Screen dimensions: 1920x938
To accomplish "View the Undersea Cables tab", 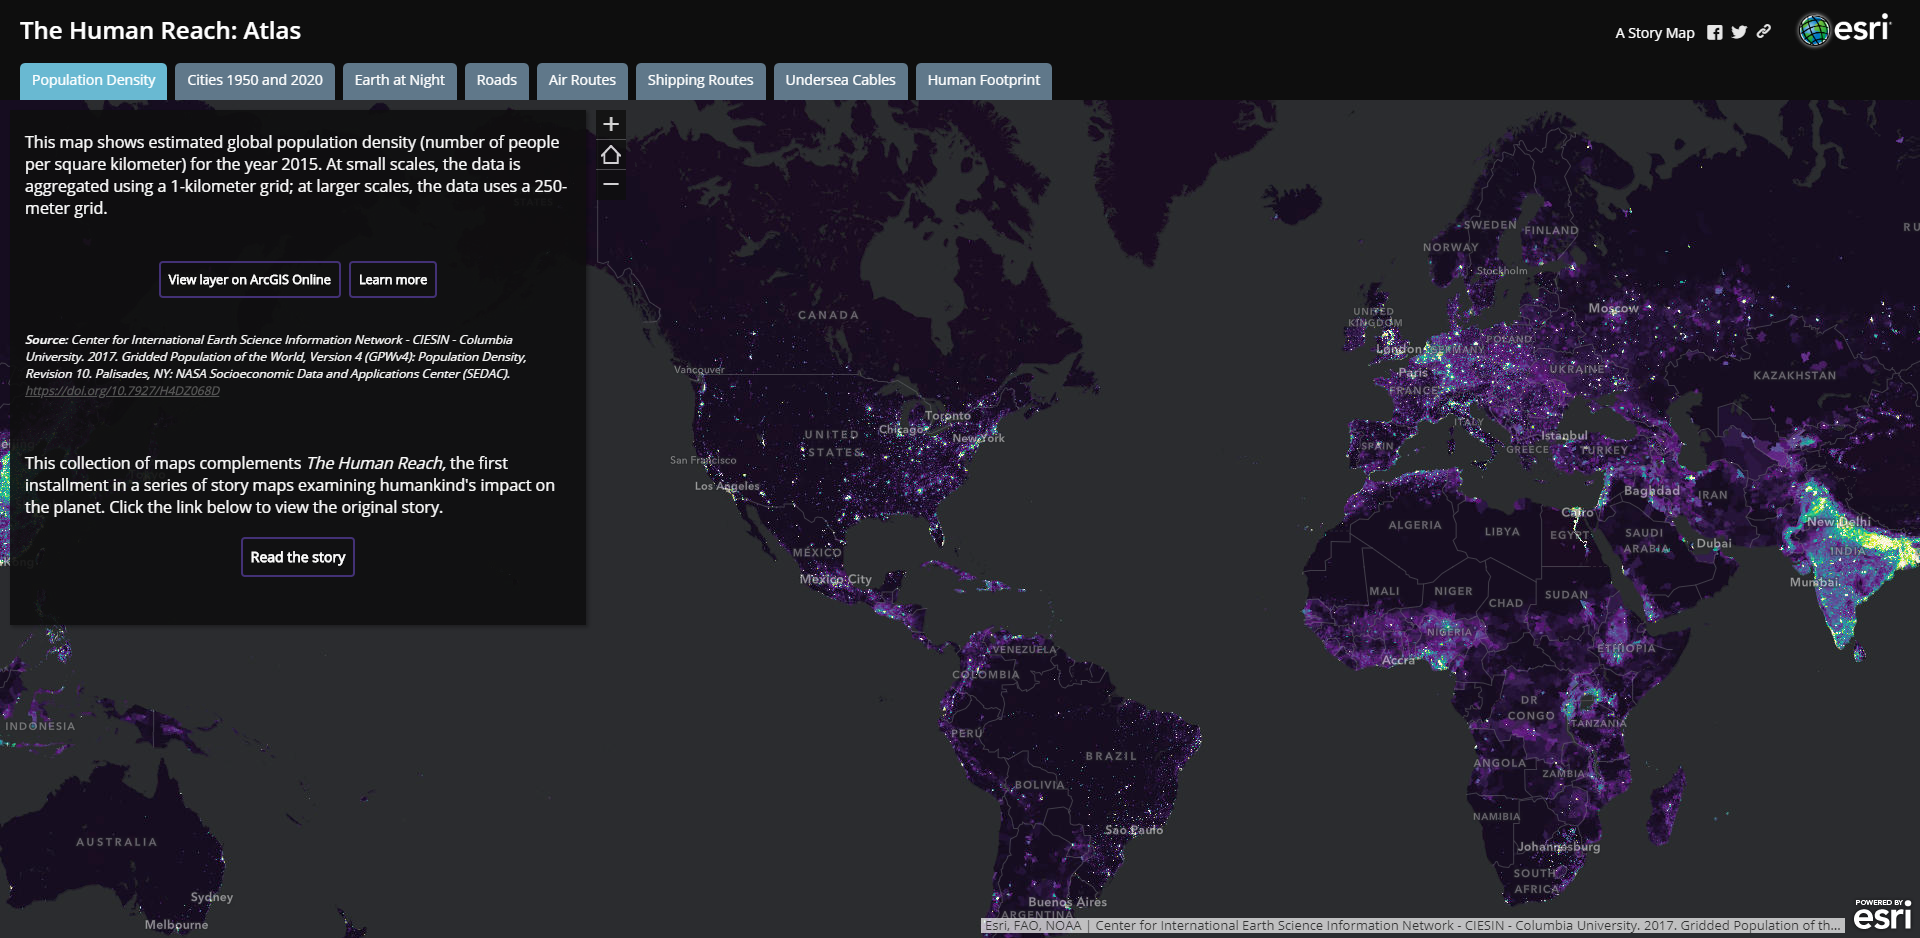I will click(840, 80).
